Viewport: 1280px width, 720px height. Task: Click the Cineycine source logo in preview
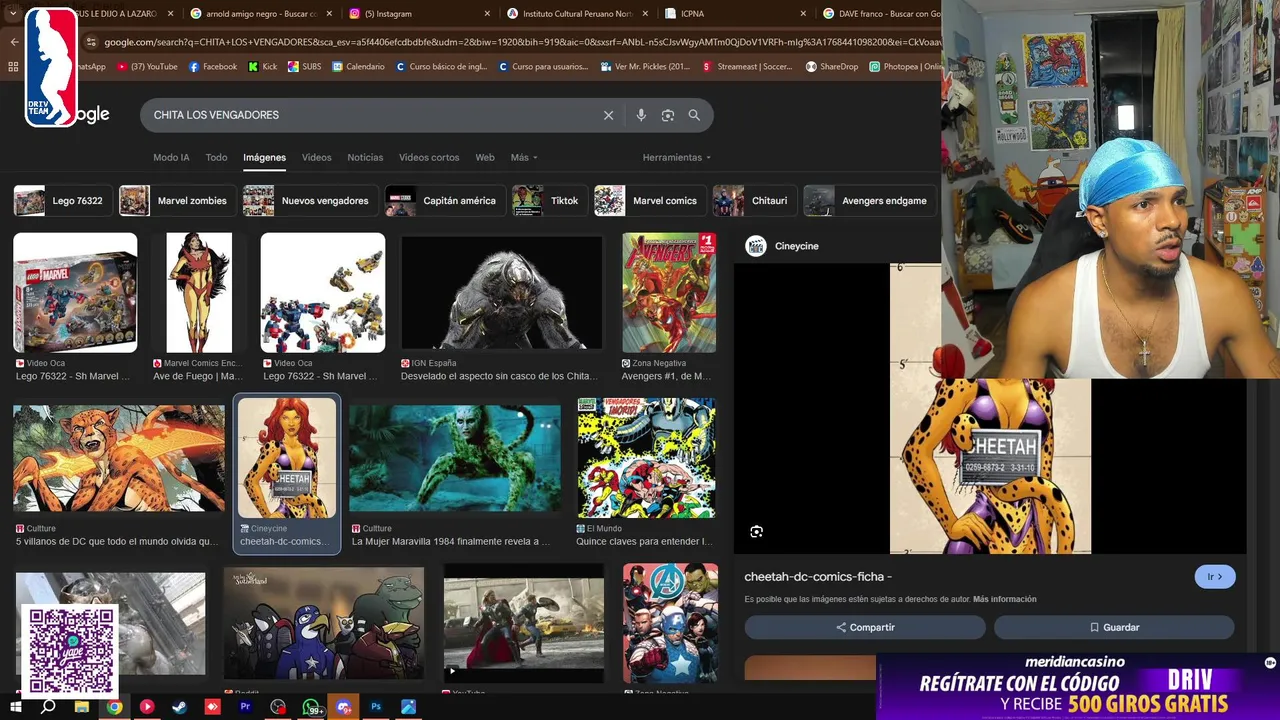756,246
